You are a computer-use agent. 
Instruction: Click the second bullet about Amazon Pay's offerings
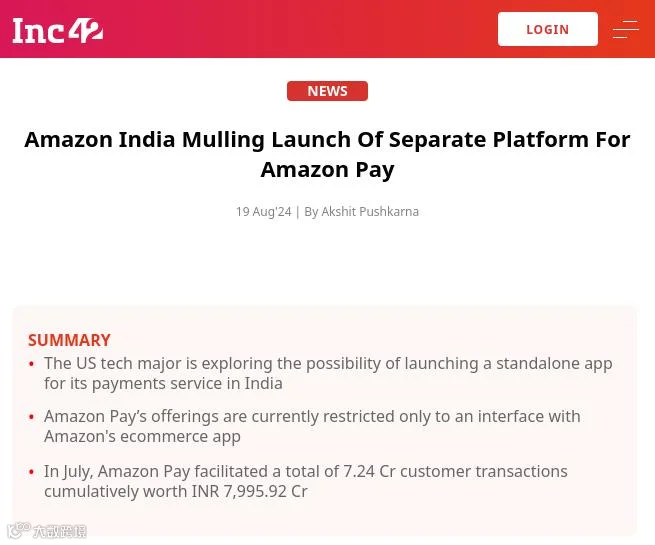(312, 426)
